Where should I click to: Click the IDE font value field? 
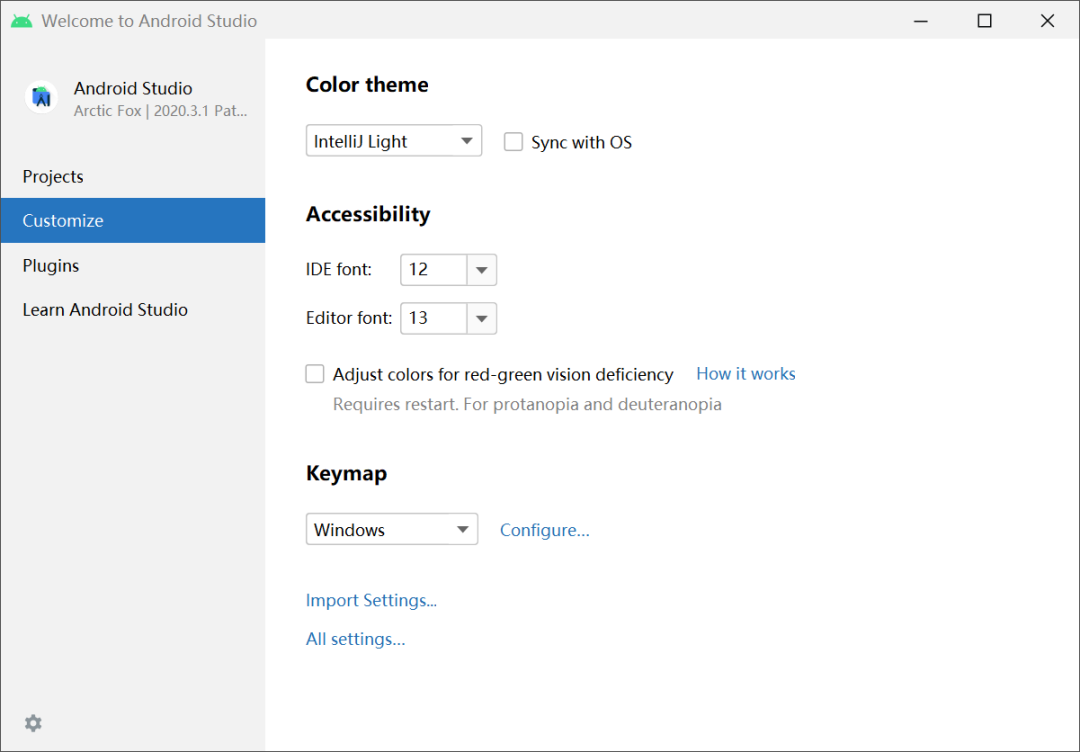[x=434, y=270]
